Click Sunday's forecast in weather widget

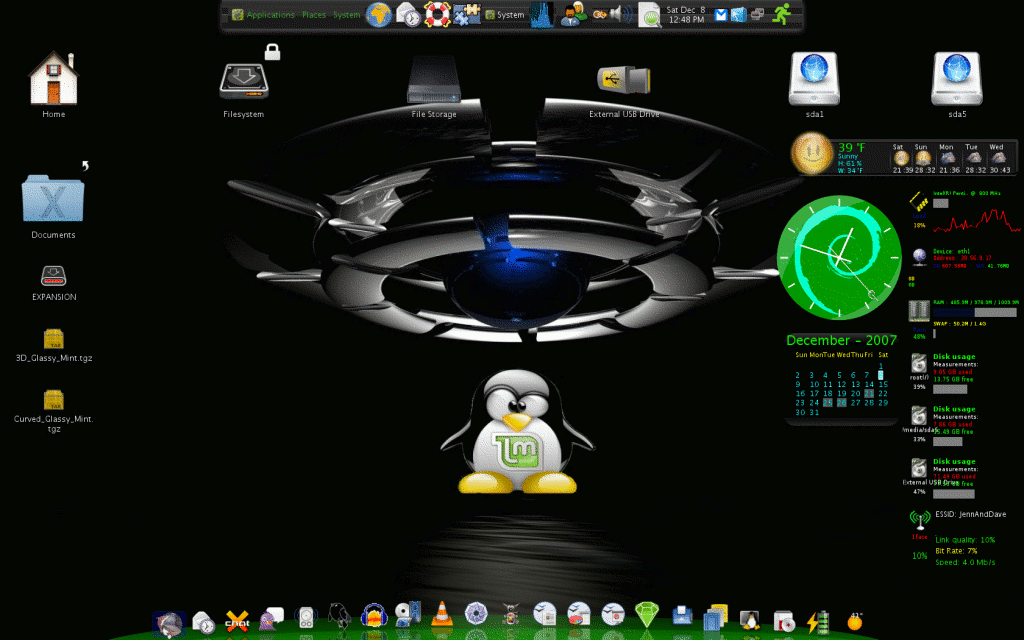pos(923,159)
